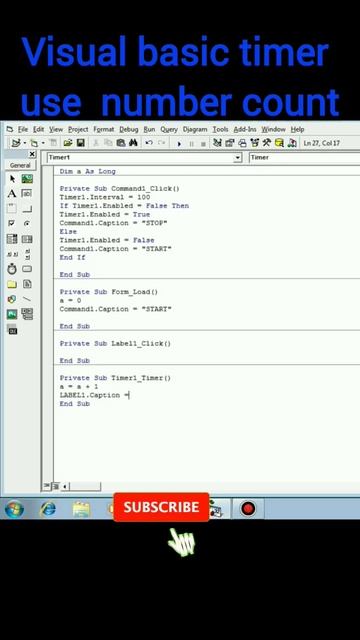Select the Pointer tool in toolbox

tap(12, 179)
